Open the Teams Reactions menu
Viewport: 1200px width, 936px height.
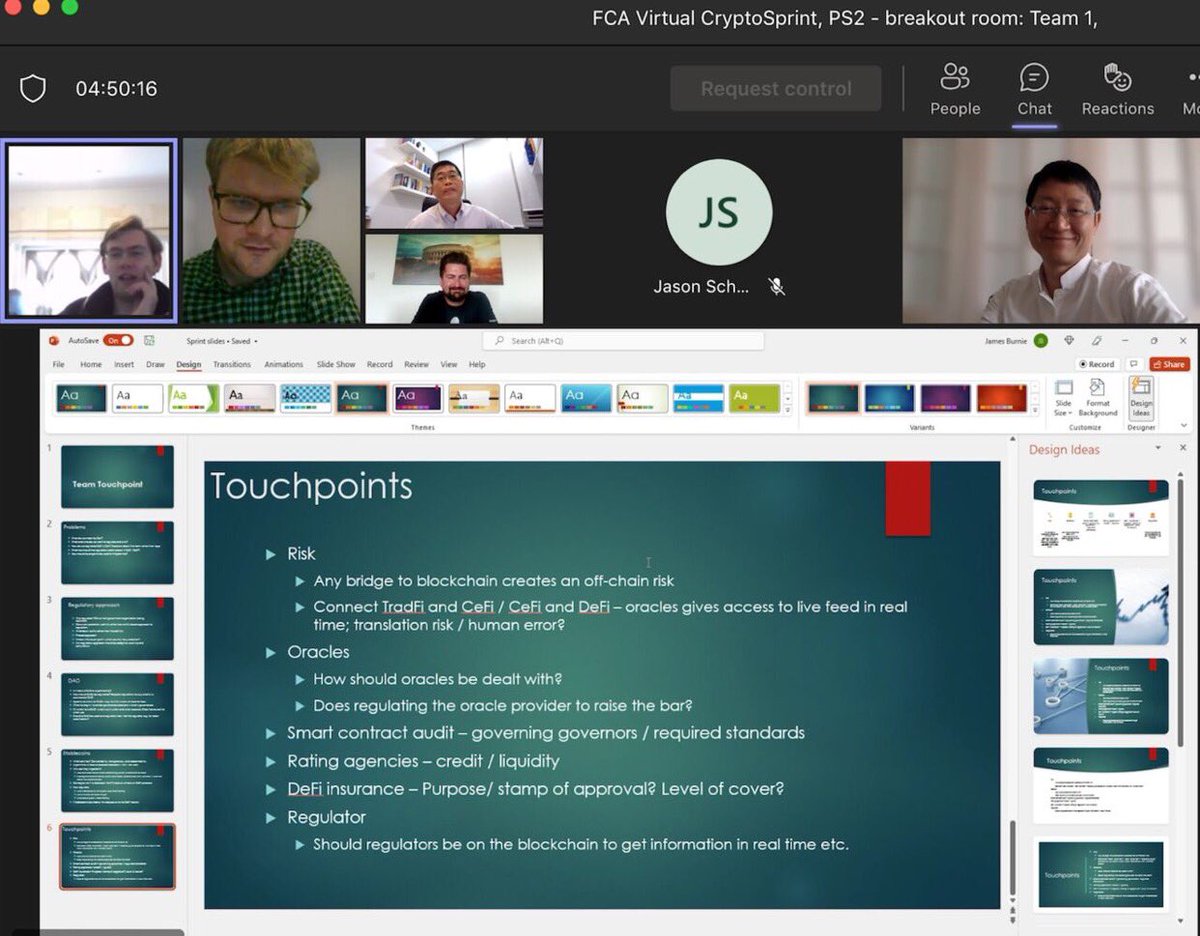point(1117,89)
